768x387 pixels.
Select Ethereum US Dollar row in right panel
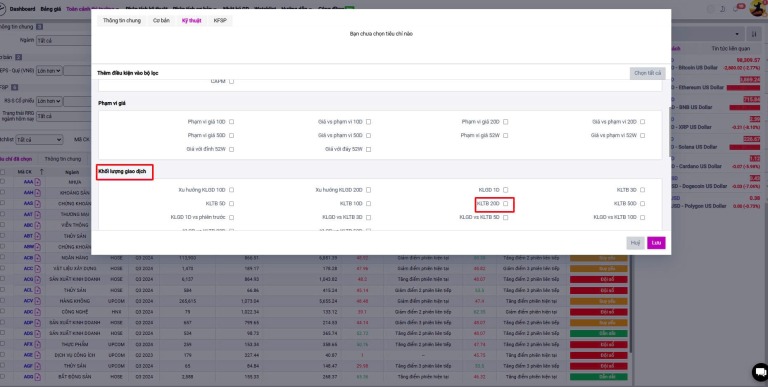point(716,83)
